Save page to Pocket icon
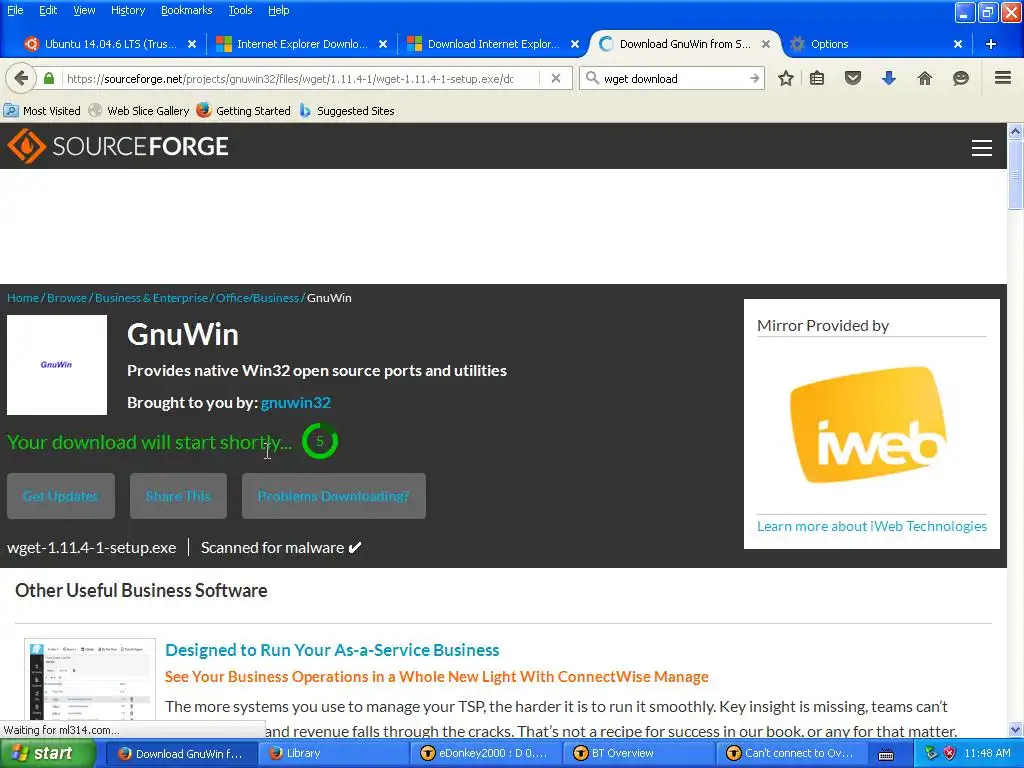This screenshot has width=1024, height=768. coord(853,78)
